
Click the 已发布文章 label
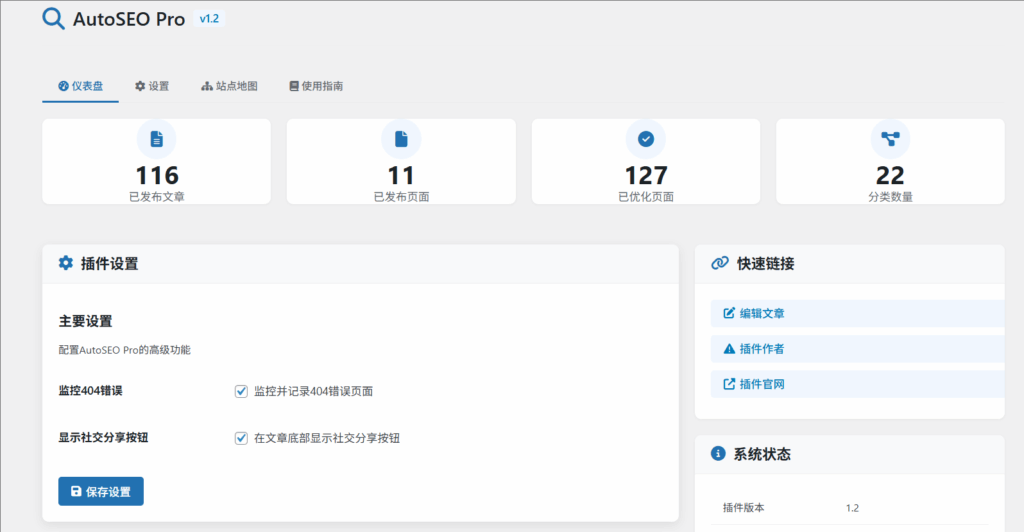[157, 196]
